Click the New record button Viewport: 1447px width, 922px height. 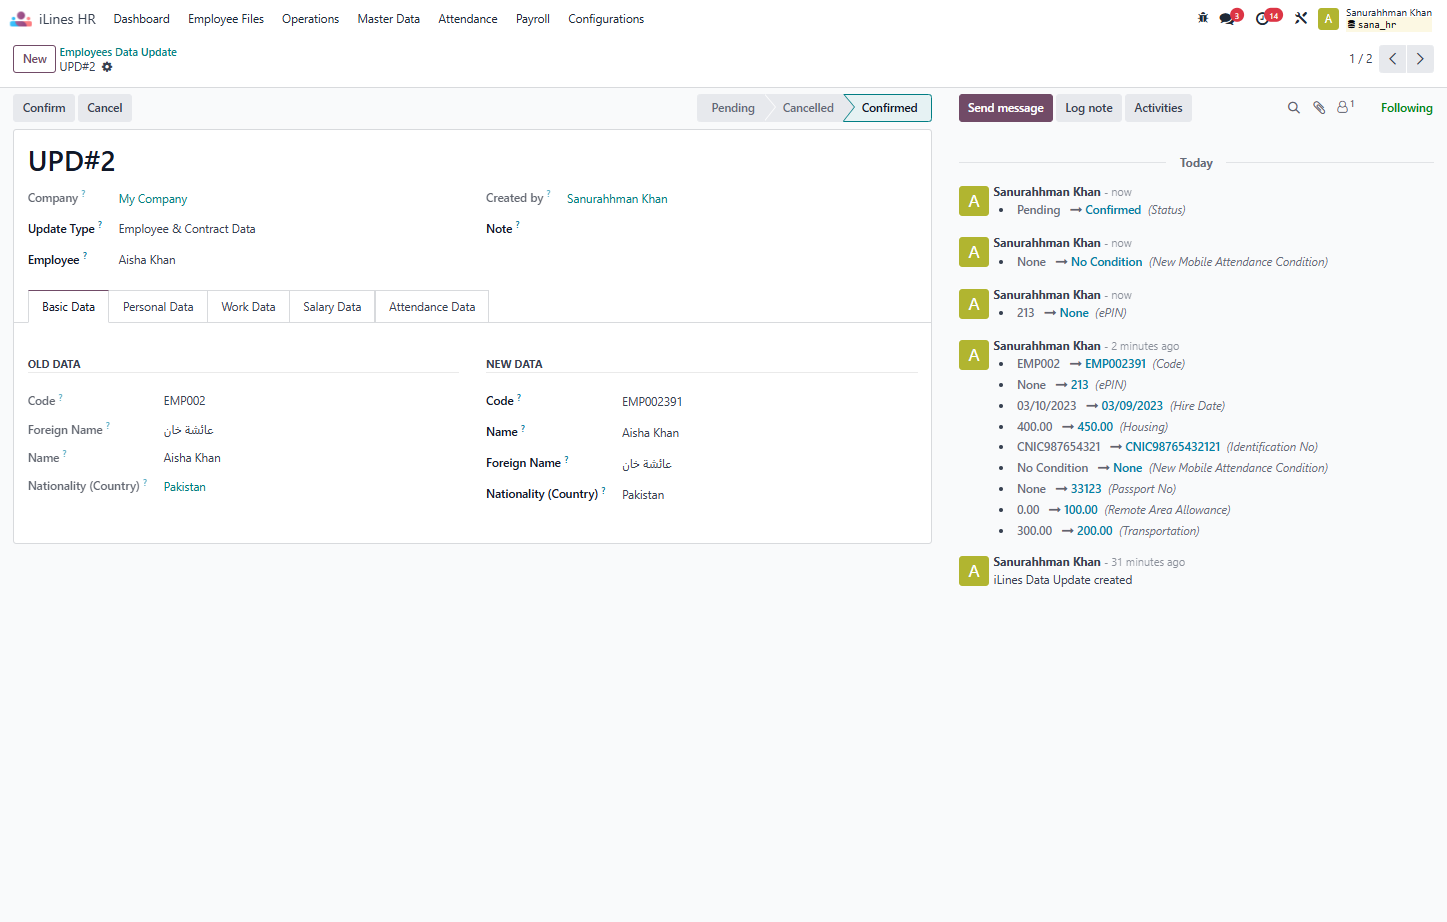[35, 59]
